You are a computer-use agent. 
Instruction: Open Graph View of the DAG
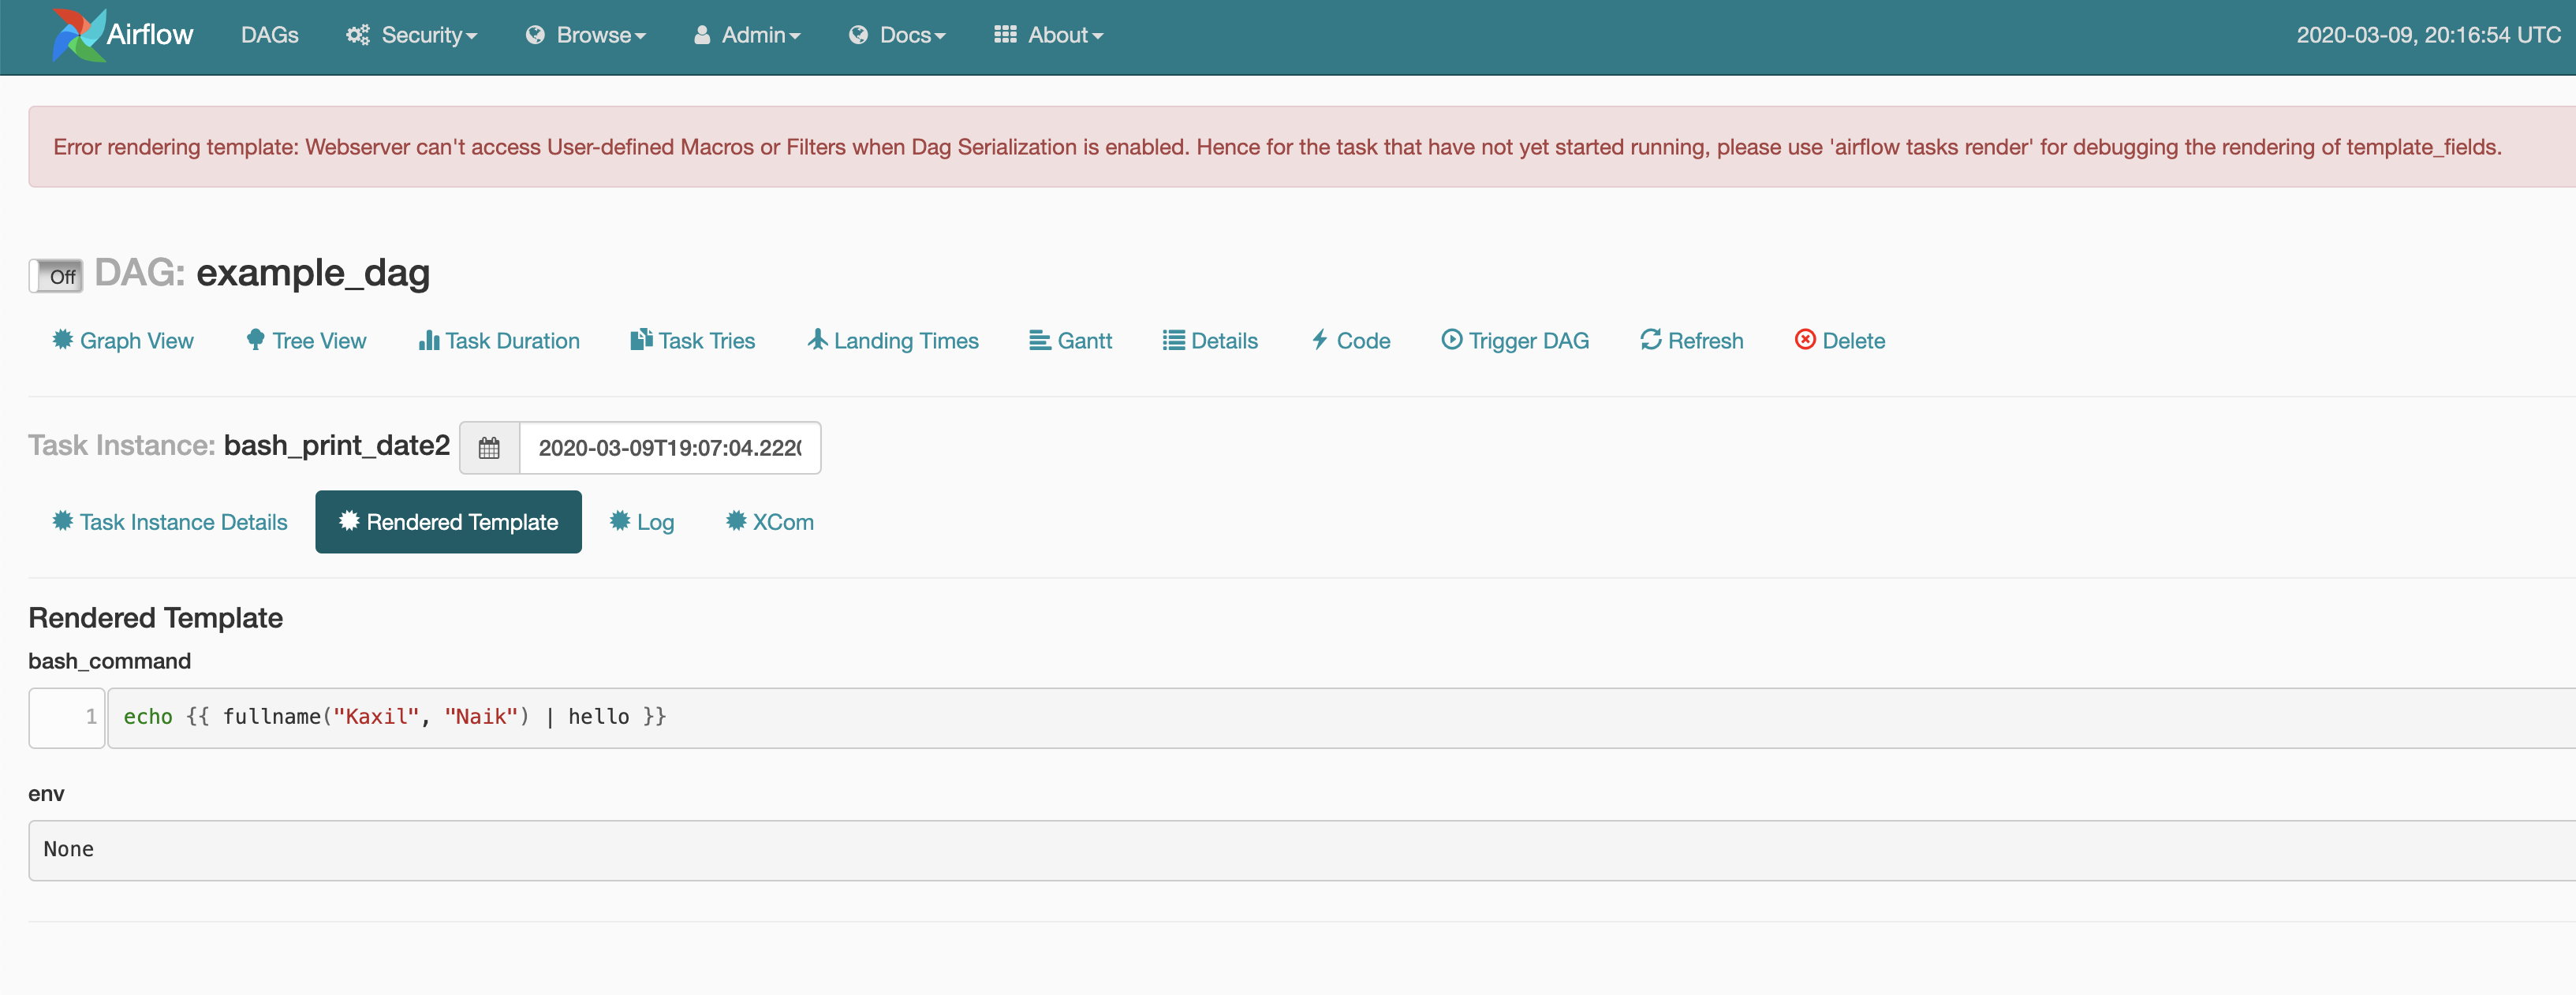[x=123, y=341]
